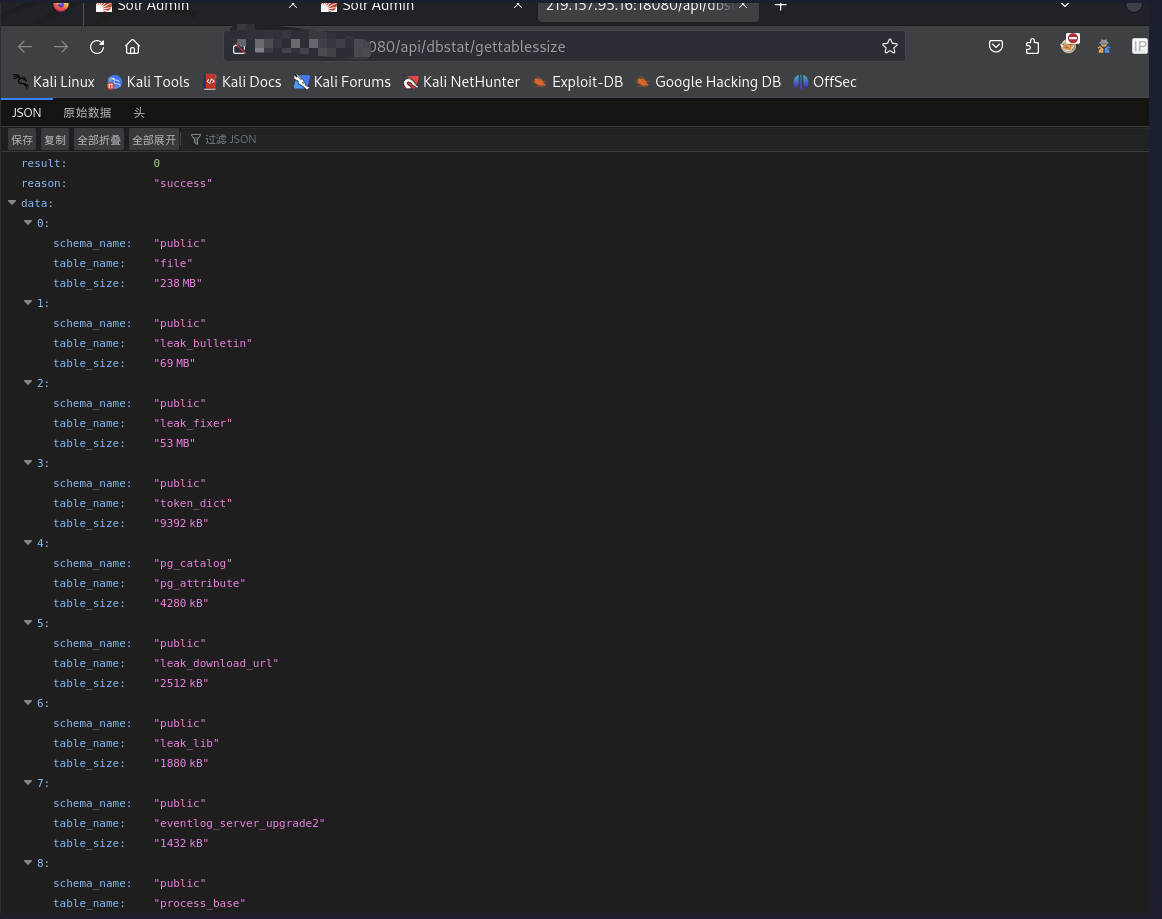Collapse data item 4
1162x919 pixels.
28,543
